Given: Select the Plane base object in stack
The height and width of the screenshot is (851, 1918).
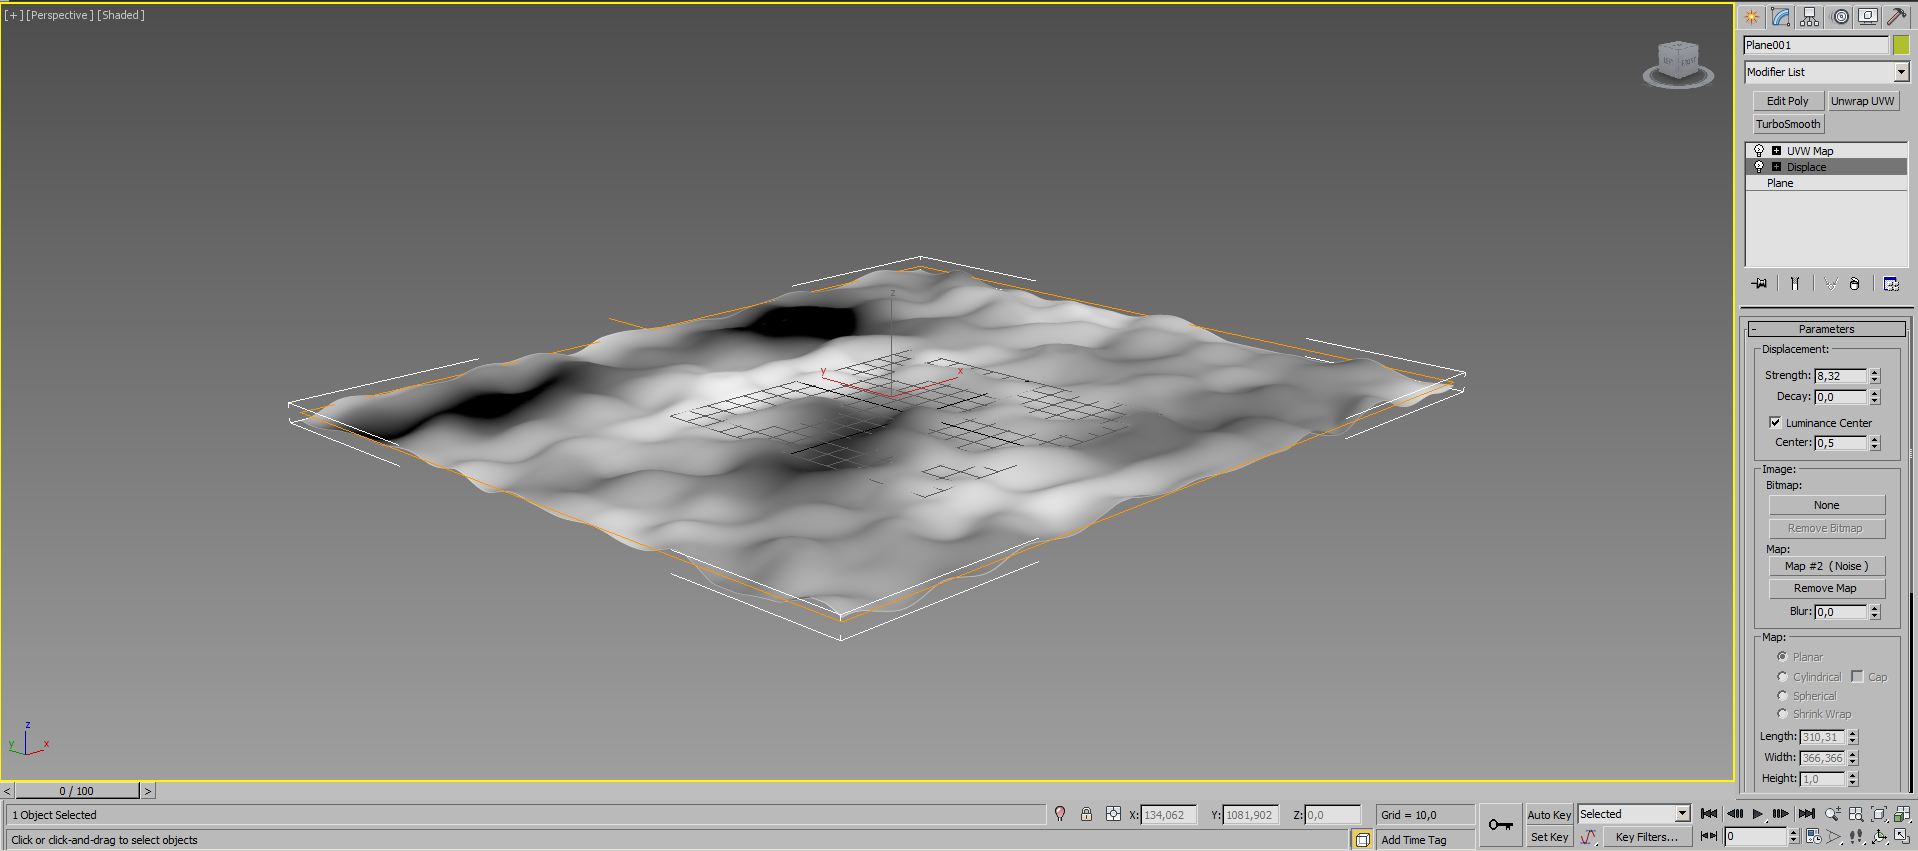Looking at the screenshot, I should pos(1780,183).
